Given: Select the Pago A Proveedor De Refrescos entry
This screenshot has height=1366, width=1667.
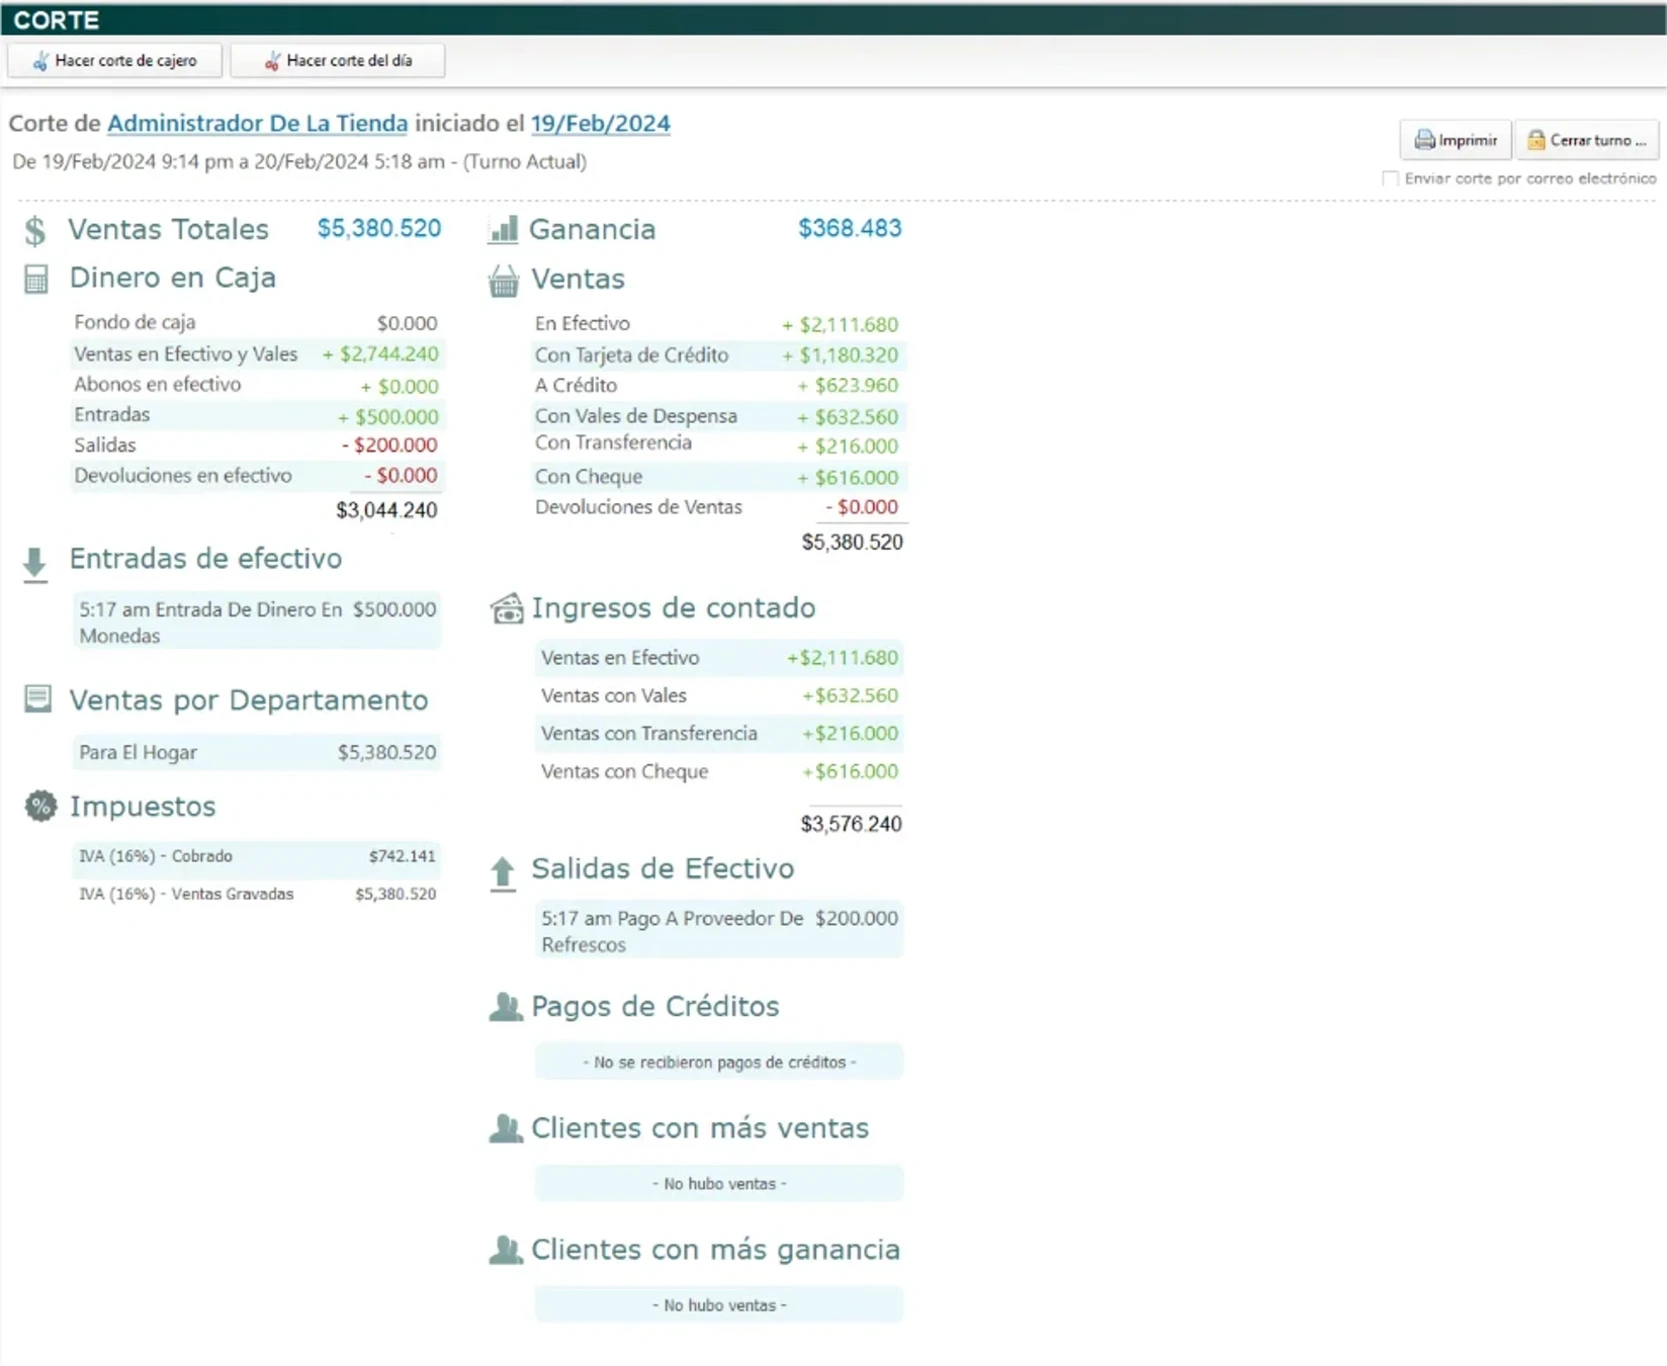Looking at the screenshot, I should (x=718, y=931).
